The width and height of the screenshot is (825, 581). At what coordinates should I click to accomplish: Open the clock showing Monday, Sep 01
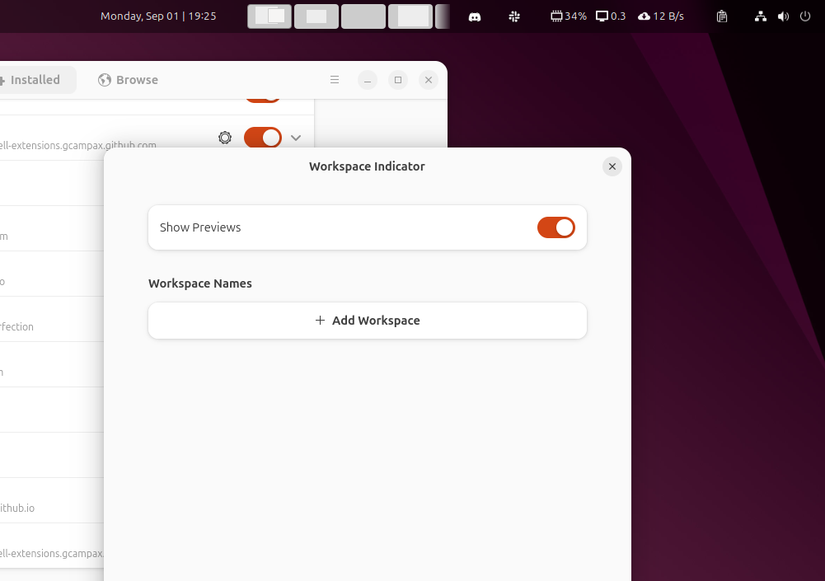(160, 16)
